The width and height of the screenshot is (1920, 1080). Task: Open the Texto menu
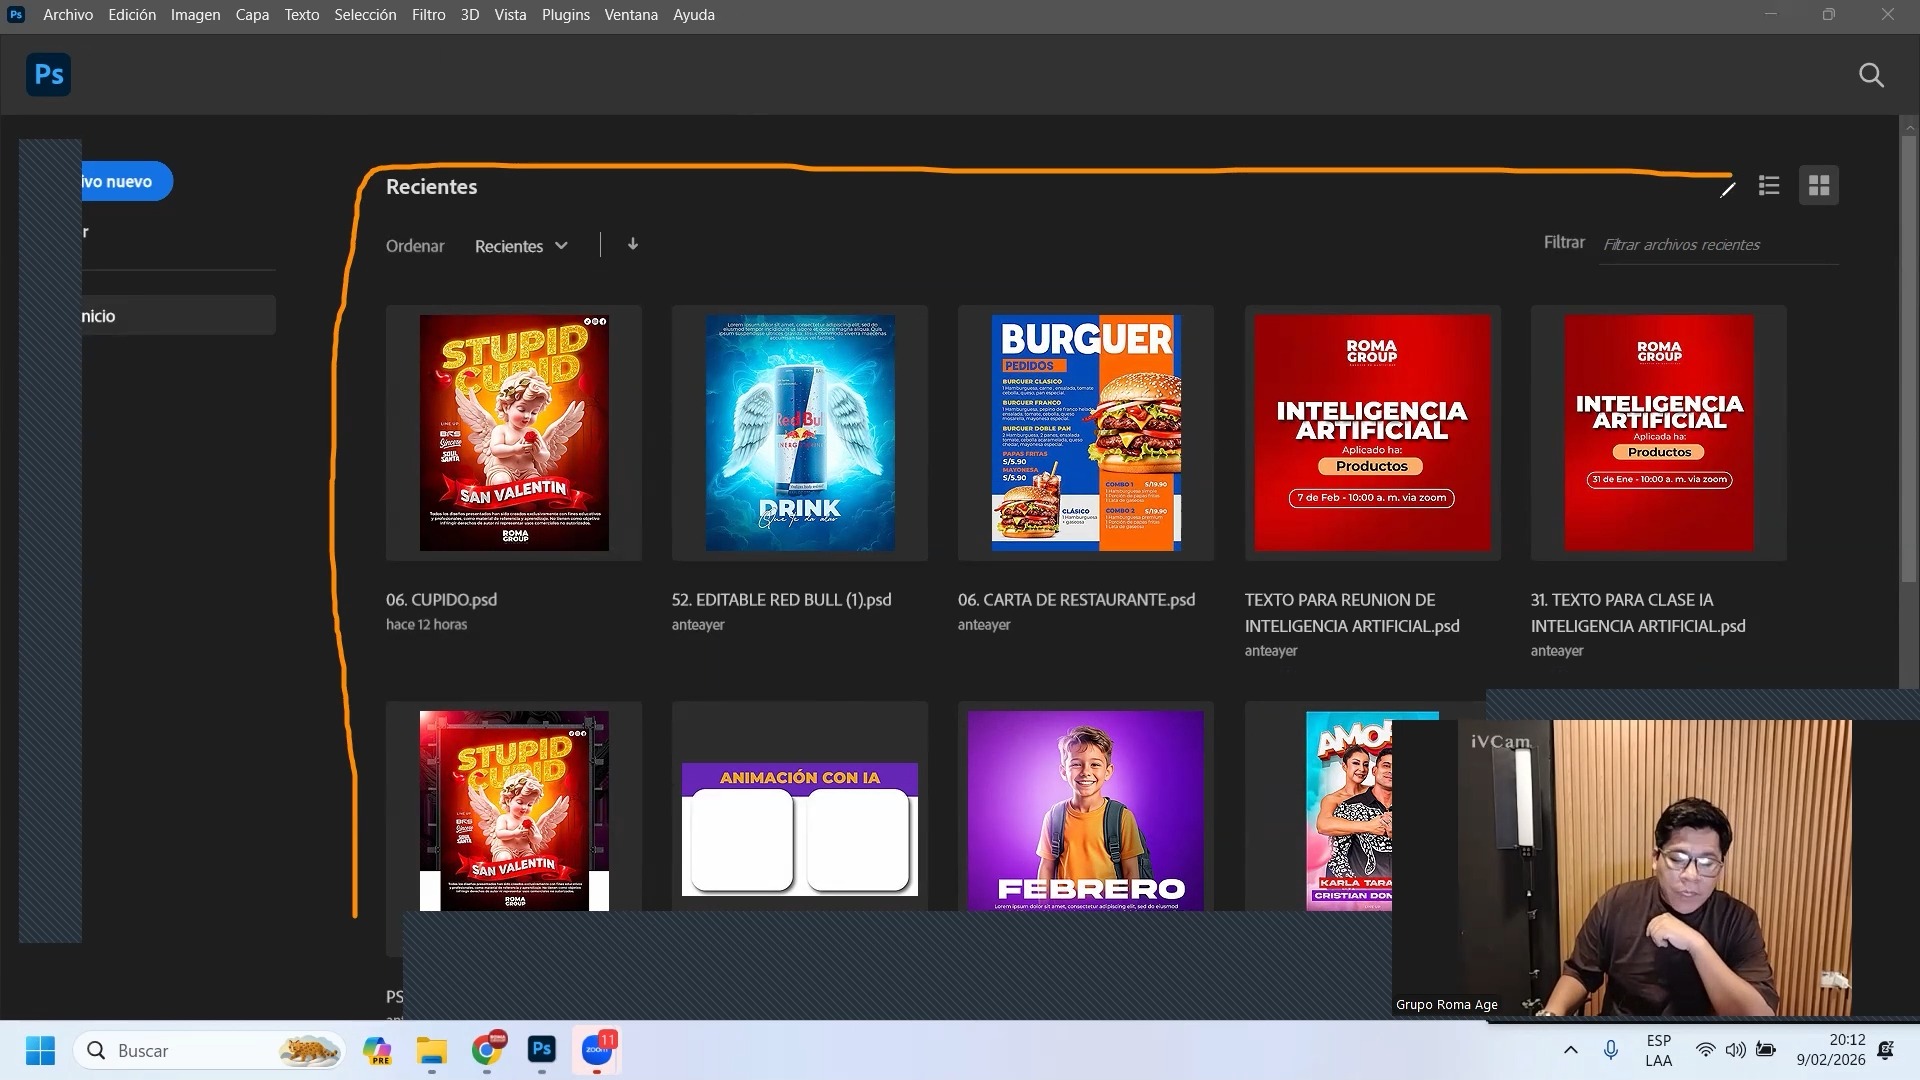[301, 15]
